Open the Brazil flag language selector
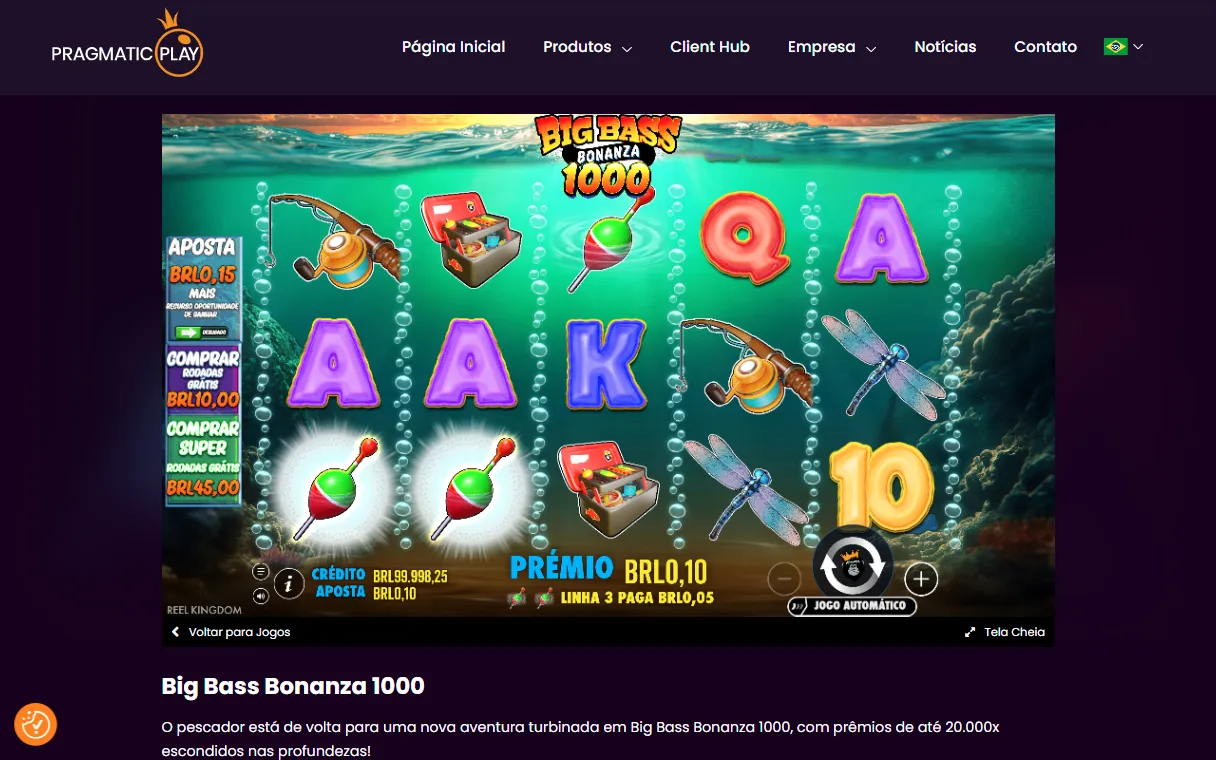This screenshot has height=760, width=1216. click(x=1123, y=47)
